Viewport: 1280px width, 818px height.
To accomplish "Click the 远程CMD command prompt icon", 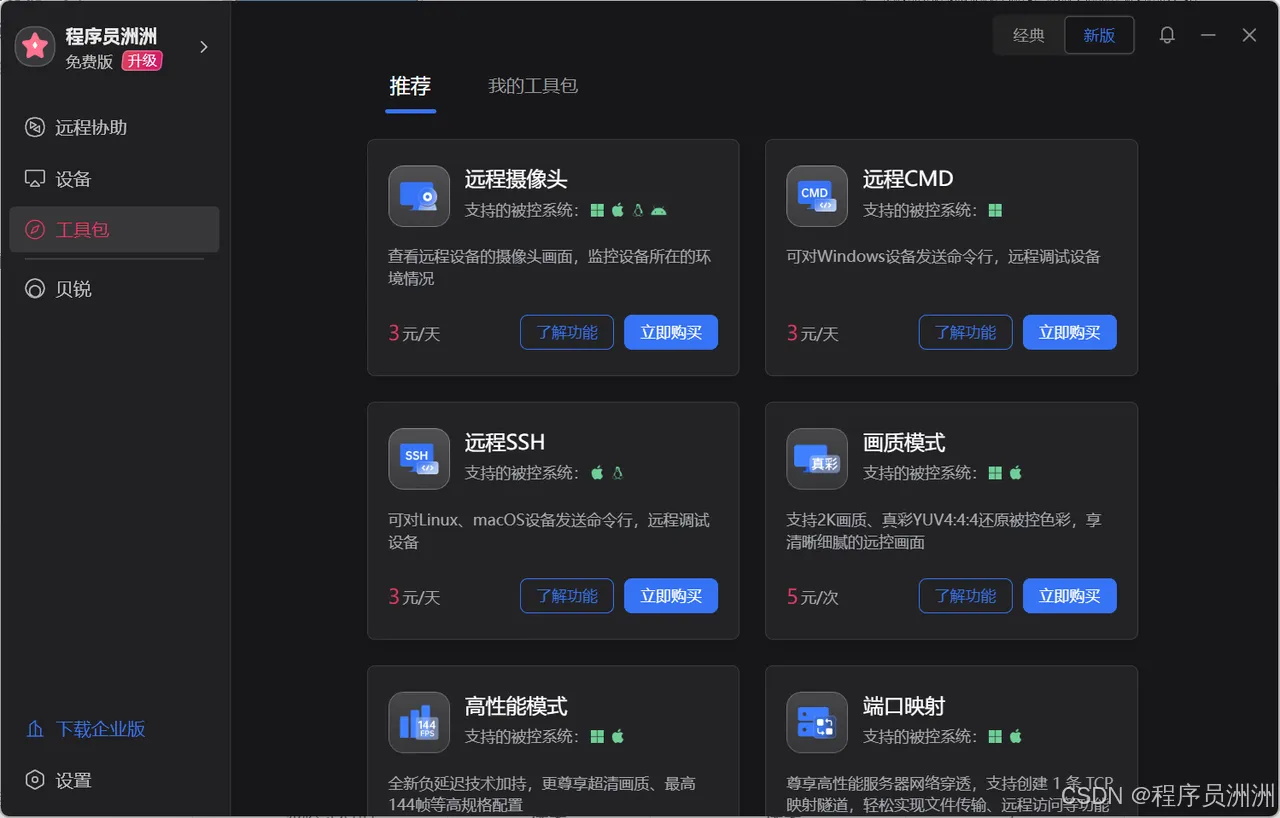I will pos(816,196).
